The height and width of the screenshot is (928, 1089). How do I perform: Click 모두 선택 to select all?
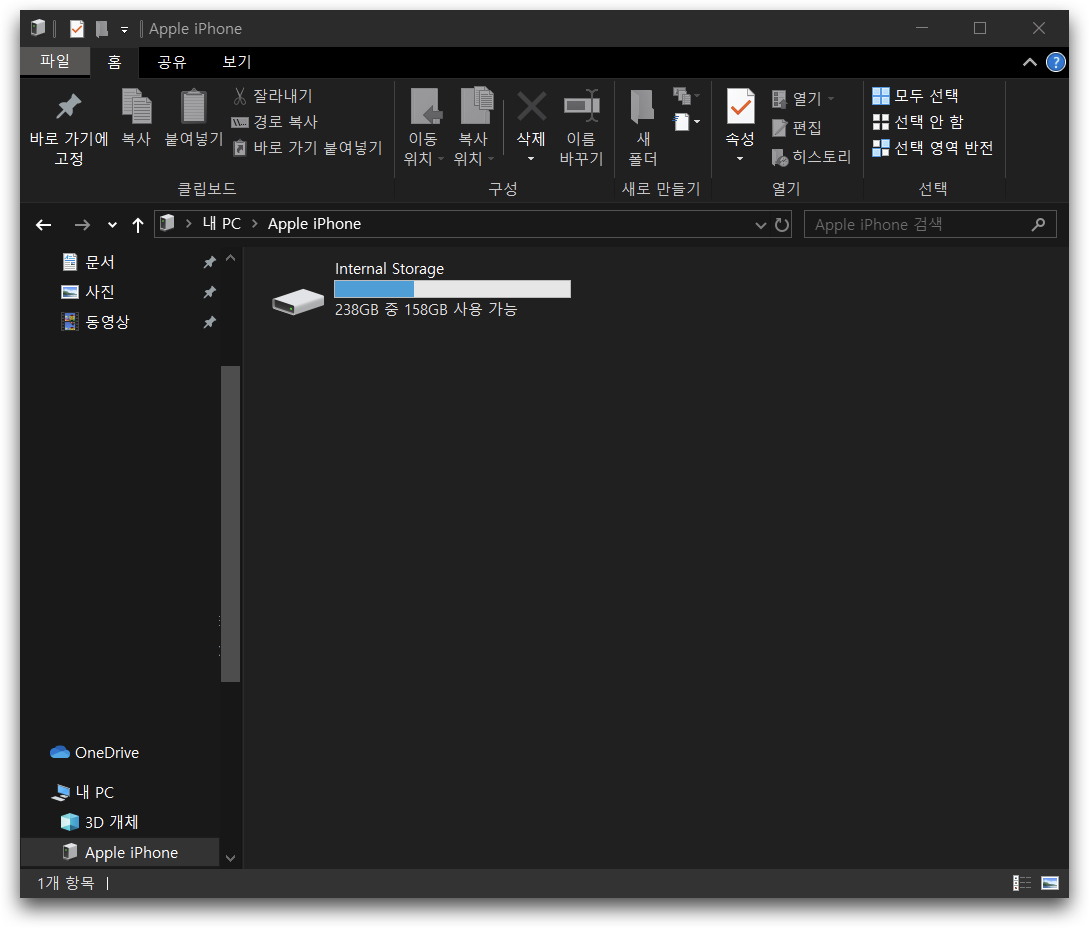(x=915, y=96)
